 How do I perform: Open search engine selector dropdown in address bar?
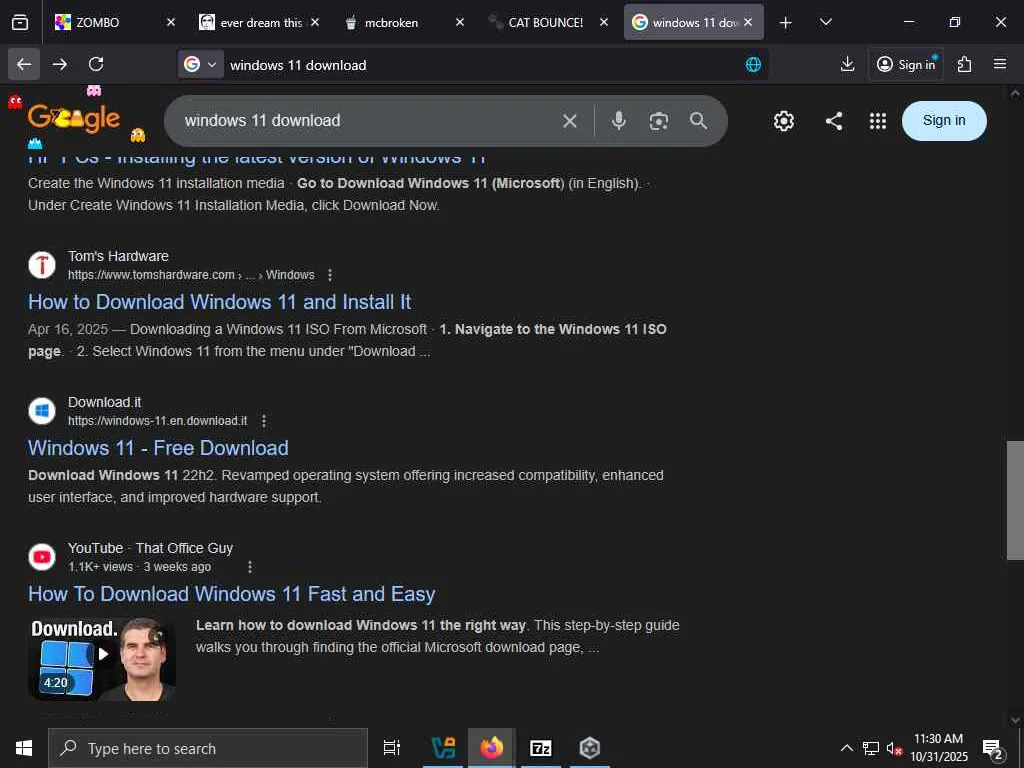[x=200, y=64]
